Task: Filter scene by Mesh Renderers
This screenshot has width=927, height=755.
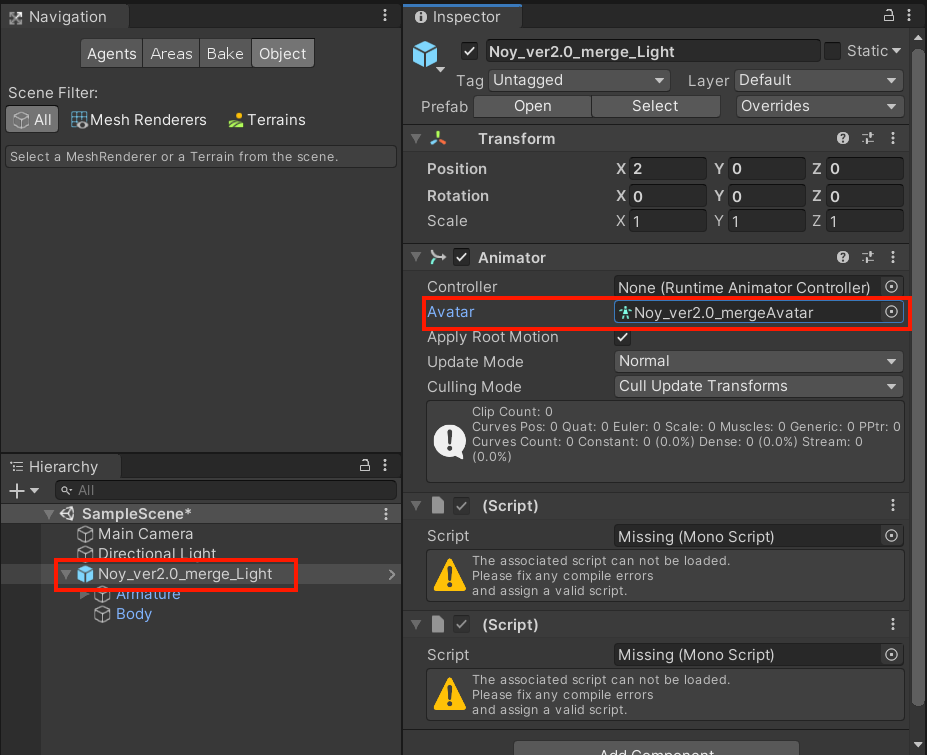Action: 138,120
